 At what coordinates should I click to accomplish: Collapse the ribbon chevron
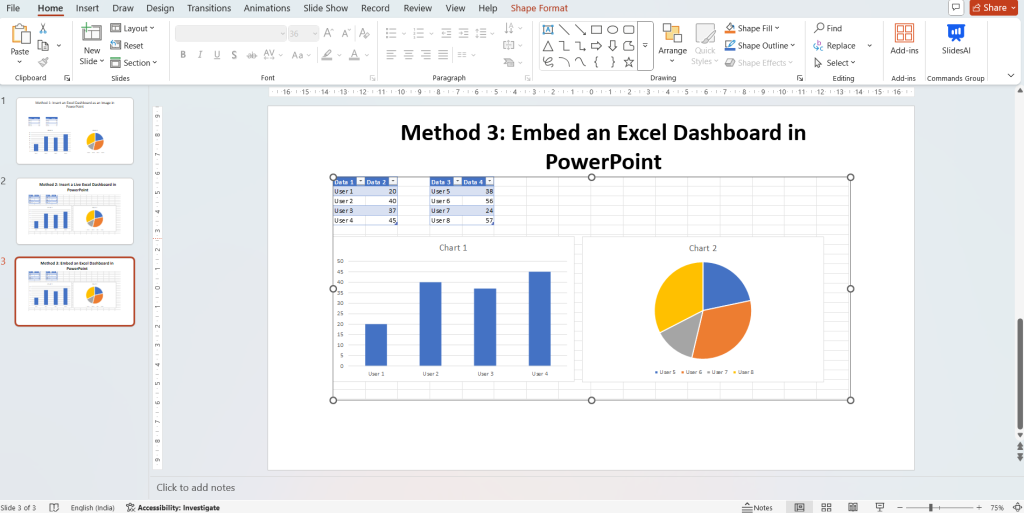1011,76
